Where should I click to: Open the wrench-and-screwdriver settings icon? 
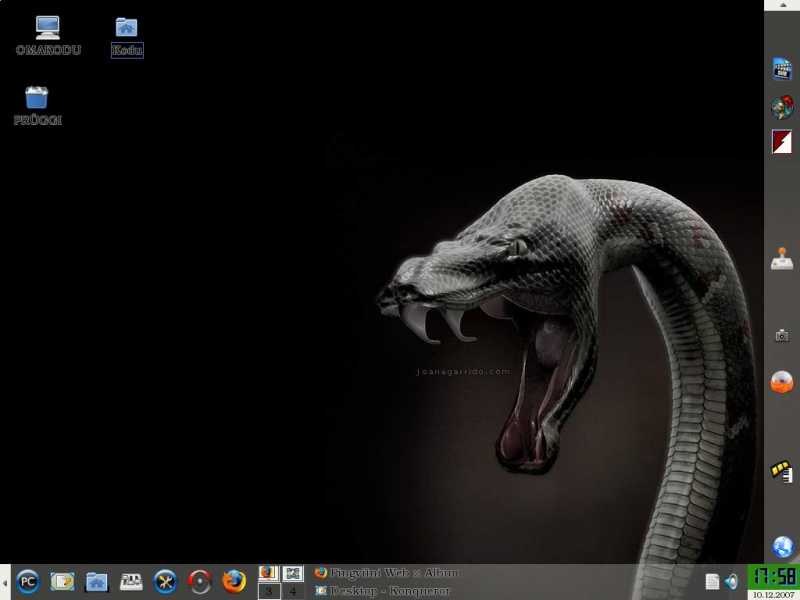point(165,582)
